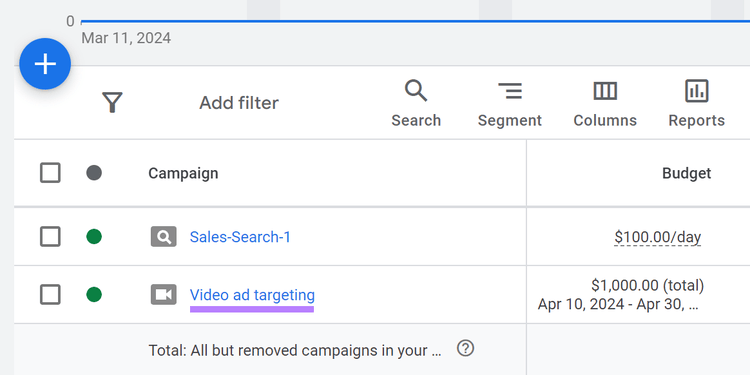Sort by the Budget column header
Screen dimensions: 750x375
point(686,173)
